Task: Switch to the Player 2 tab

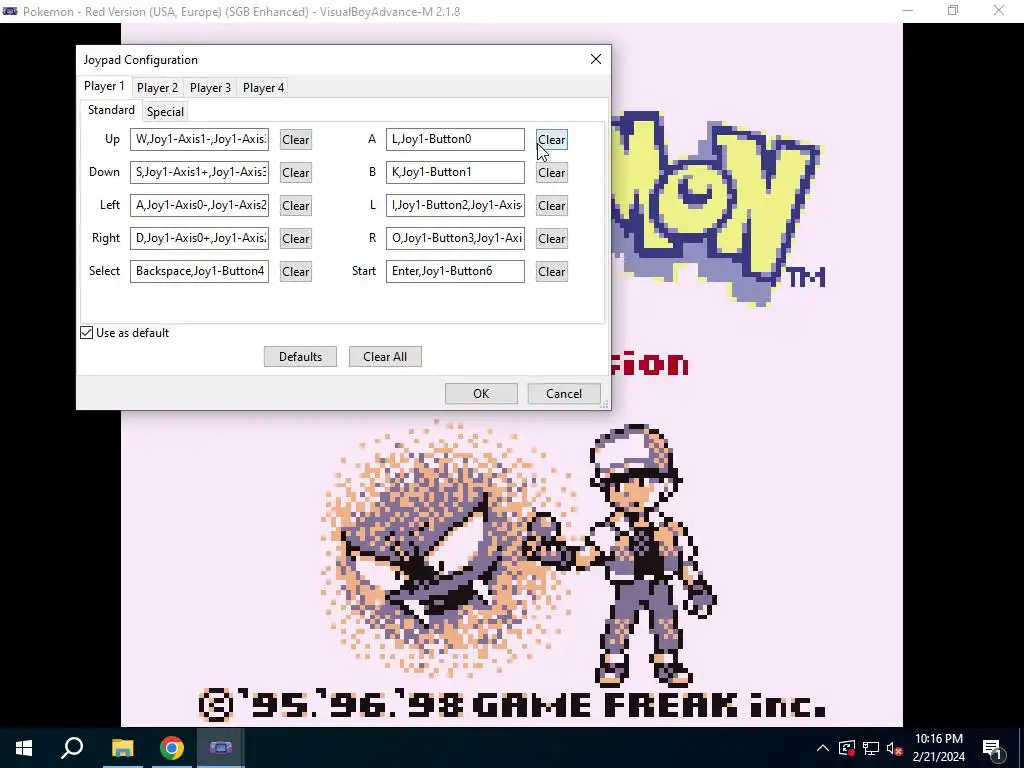Action: (157, 88)
